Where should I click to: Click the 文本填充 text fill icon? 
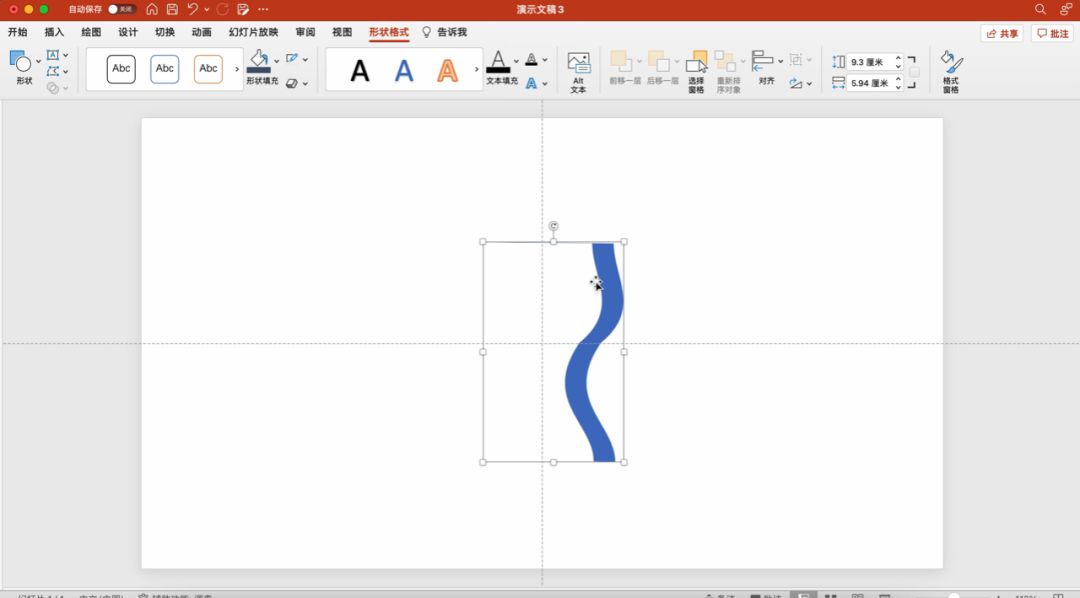point(498,61)
